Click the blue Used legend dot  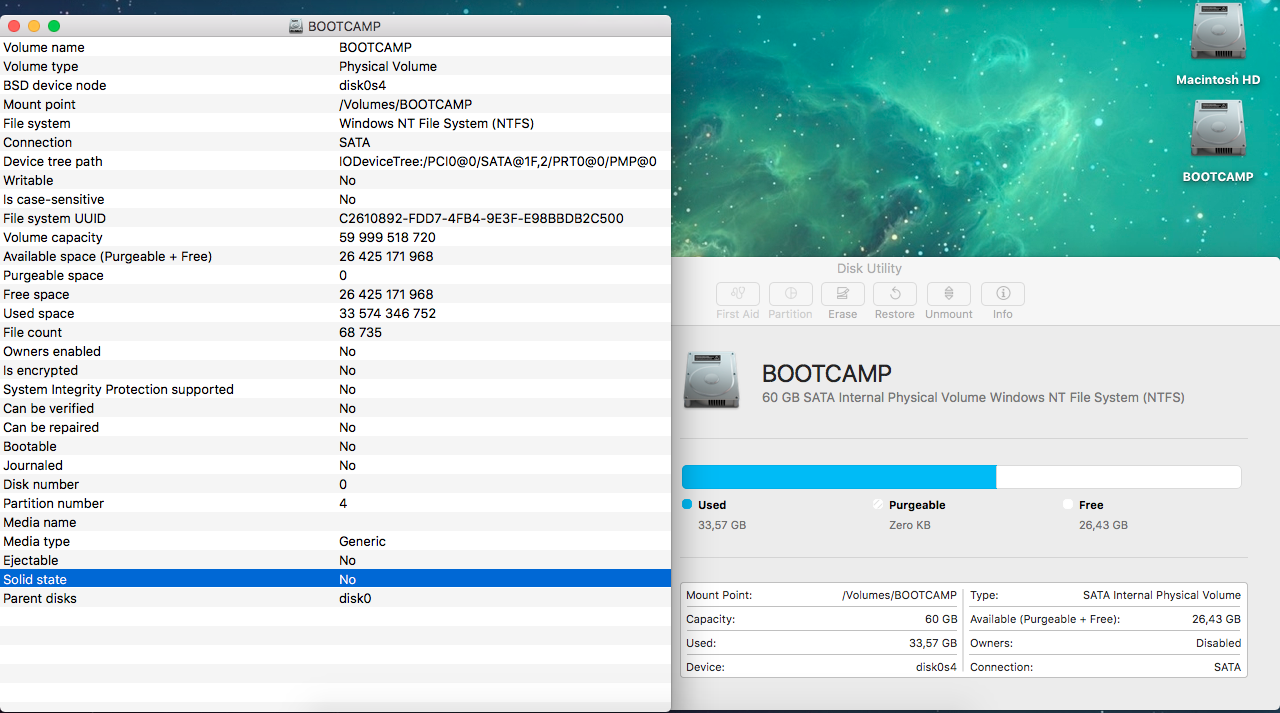[x=687, y=505]
